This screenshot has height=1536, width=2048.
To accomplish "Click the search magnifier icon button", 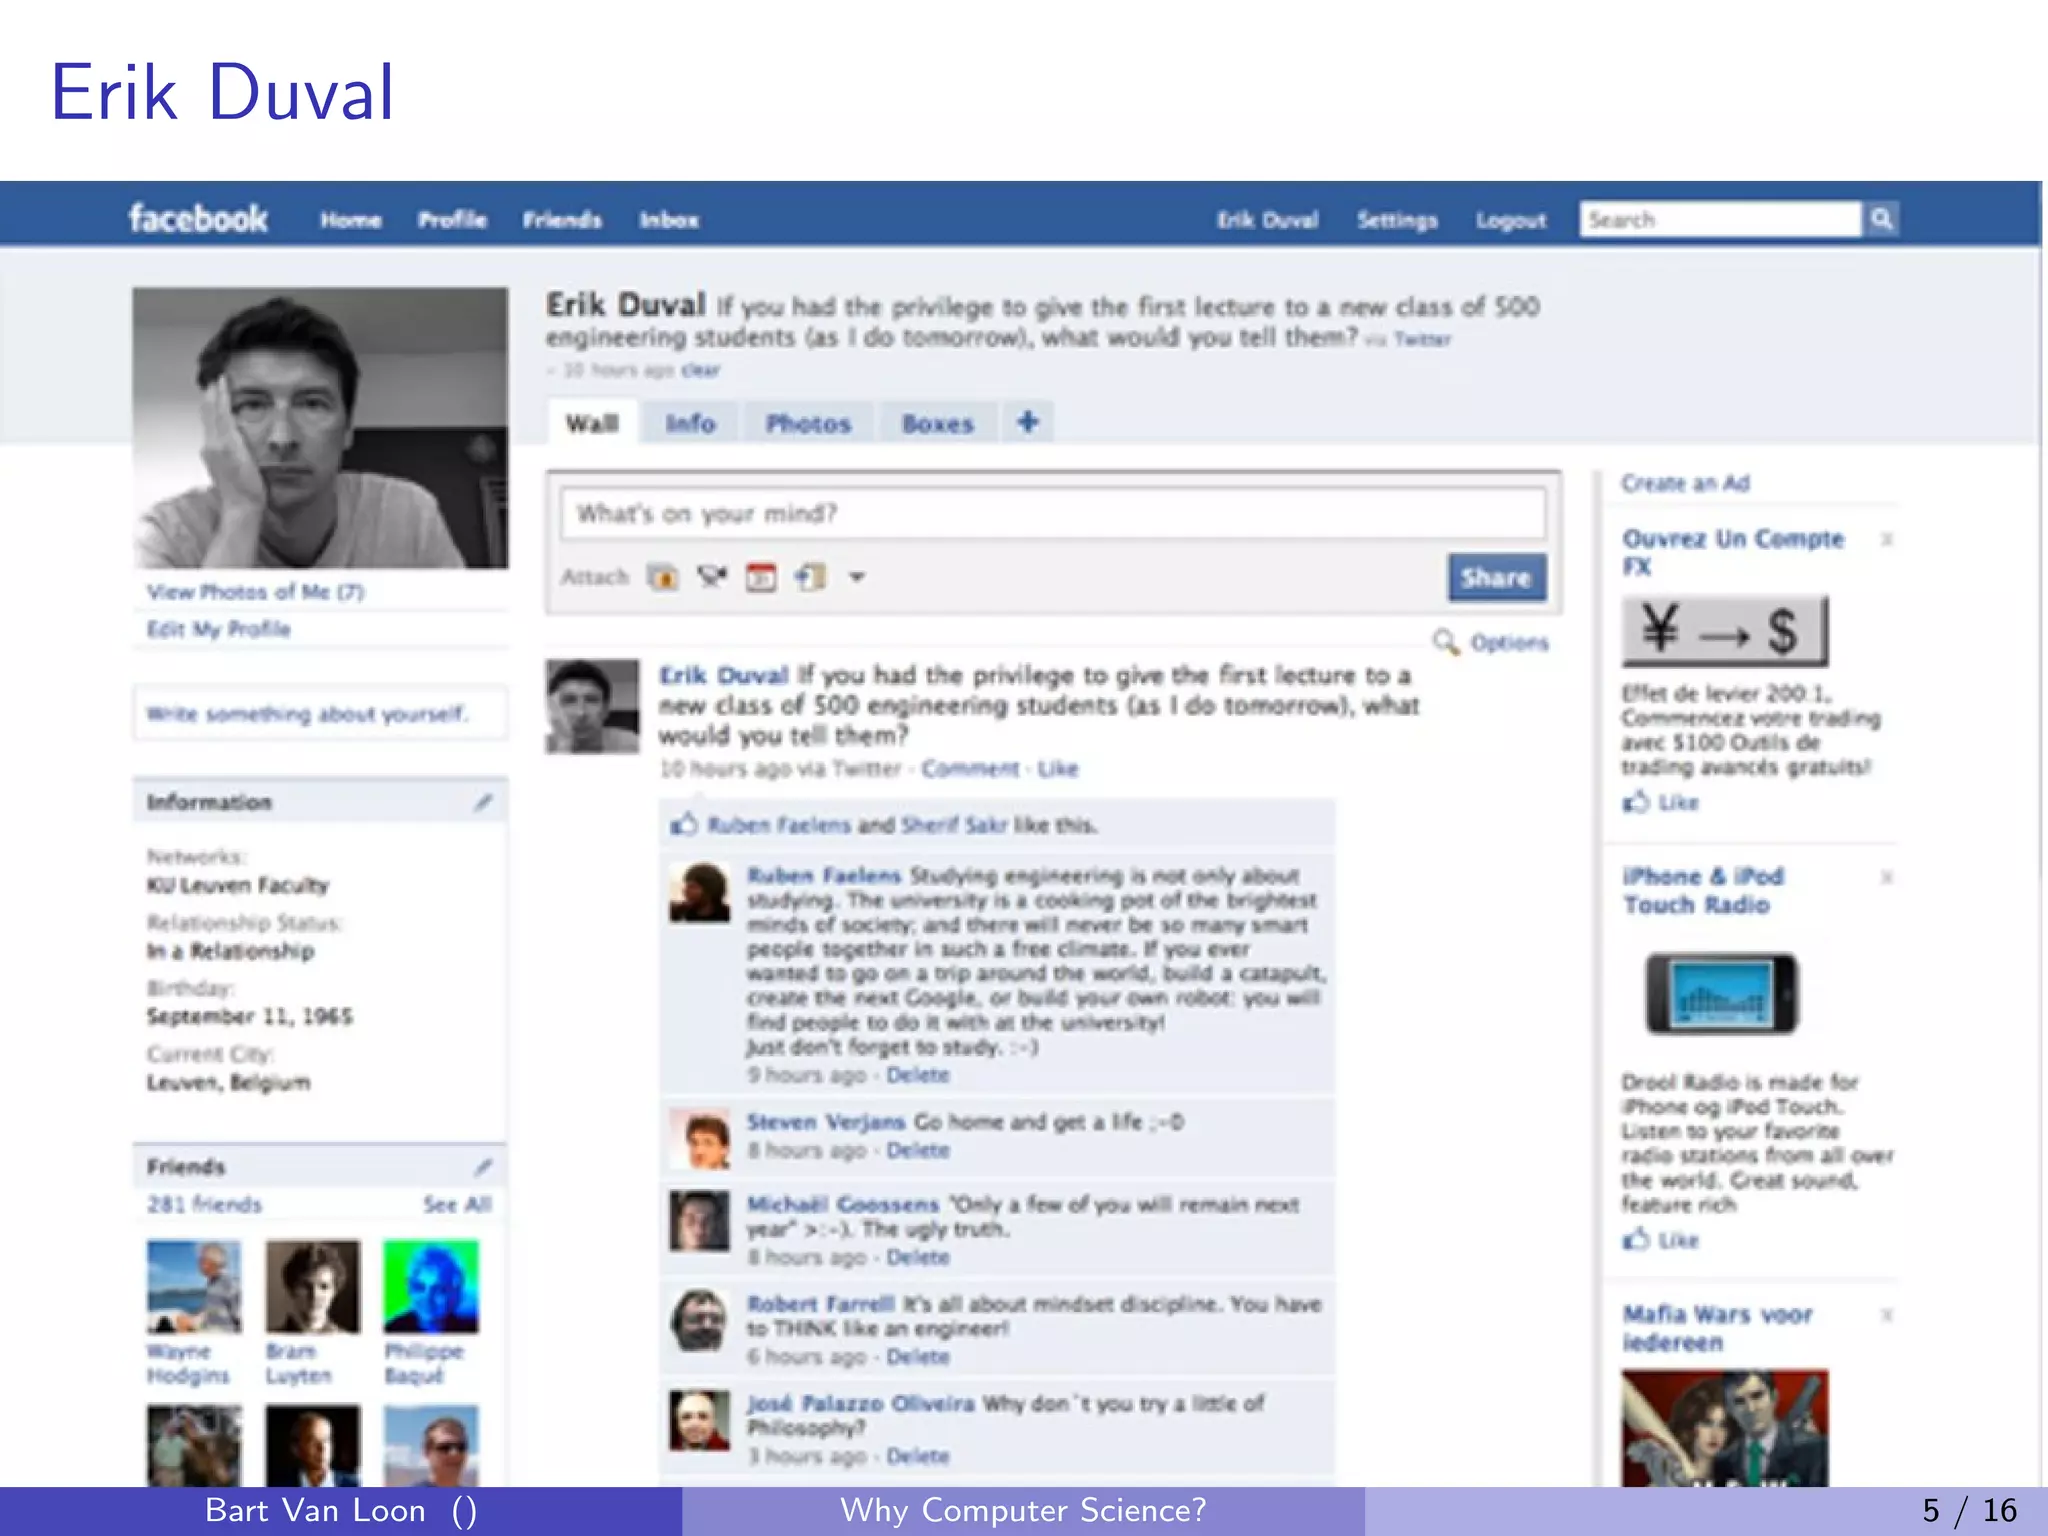I will pyautogui.click(x=1881, y=219).
